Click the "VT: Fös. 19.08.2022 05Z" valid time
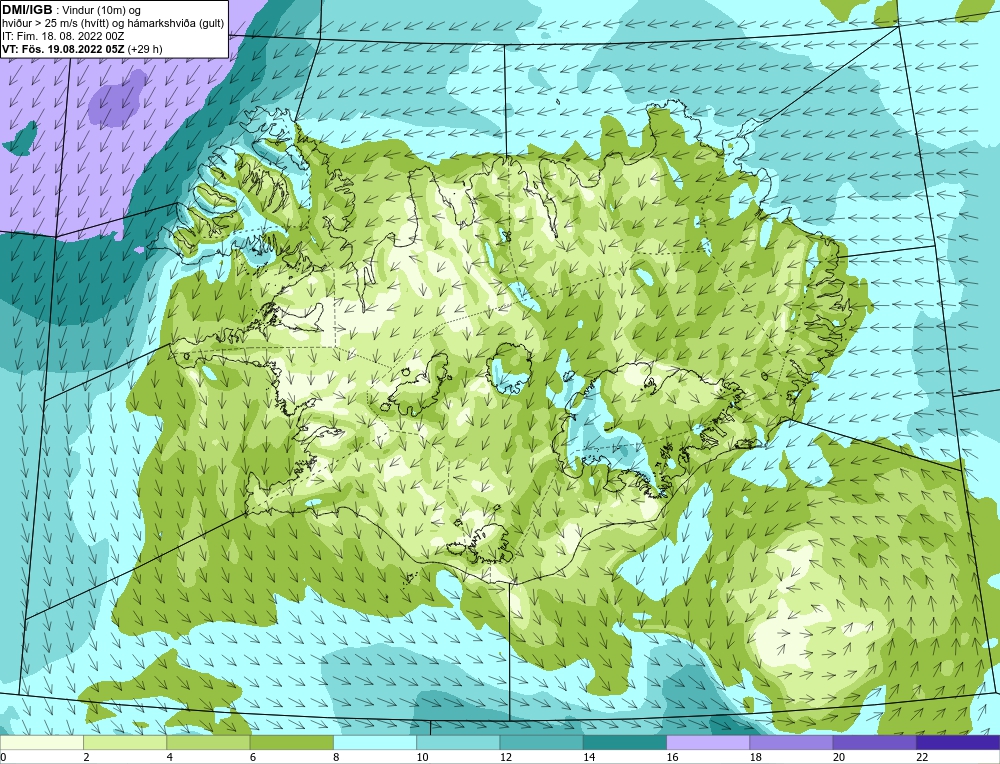Screen dimensions: 1000x764 click(x=64, y=48)
